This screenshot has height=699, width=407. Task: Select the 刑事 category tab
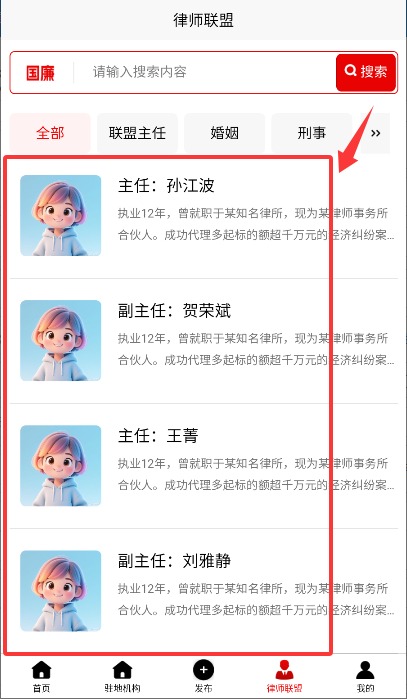click(x=312, y=133)
